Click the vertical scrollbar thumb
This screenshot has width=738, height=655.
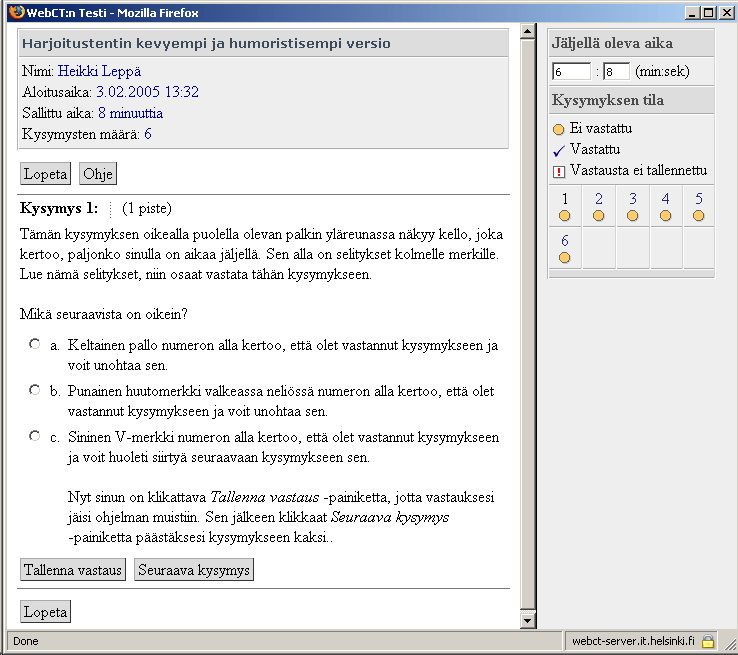(x=528, y=326)
